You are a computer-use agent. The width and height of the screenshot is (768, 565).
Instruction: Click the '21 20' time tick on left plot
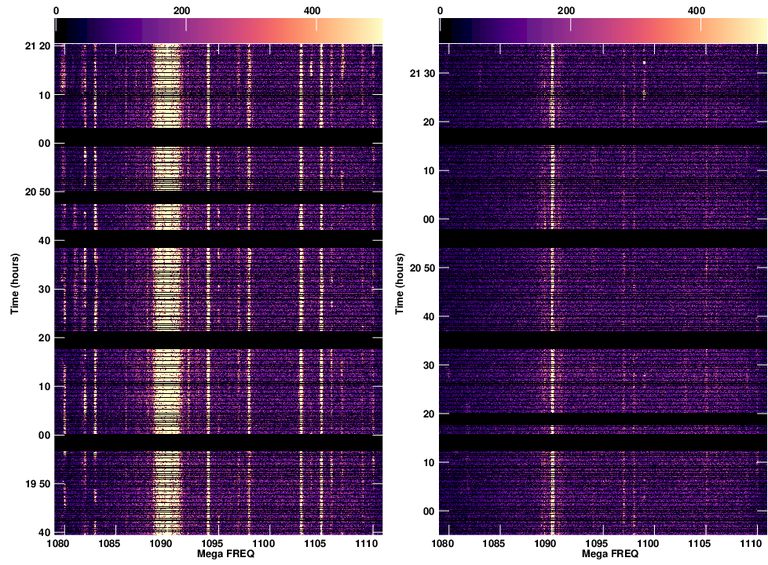click(x=38, y=47)
